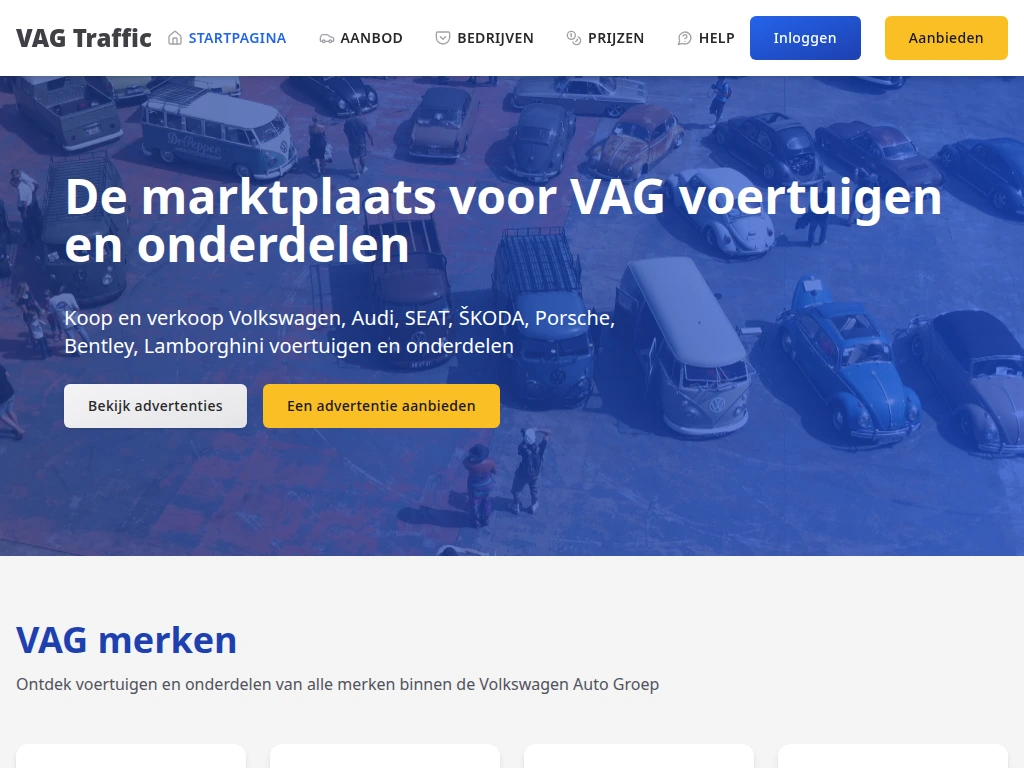Viewport: 1024px width, 768px height.
Task: Open the HELP navigation text
Action: click(716, 38)
